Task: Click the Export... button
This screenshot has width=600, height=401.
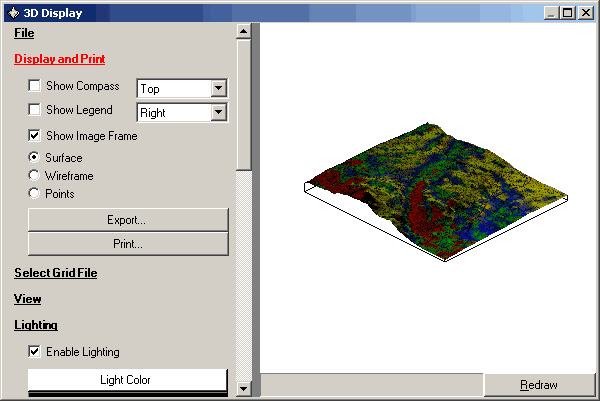Action: [128, 220]
